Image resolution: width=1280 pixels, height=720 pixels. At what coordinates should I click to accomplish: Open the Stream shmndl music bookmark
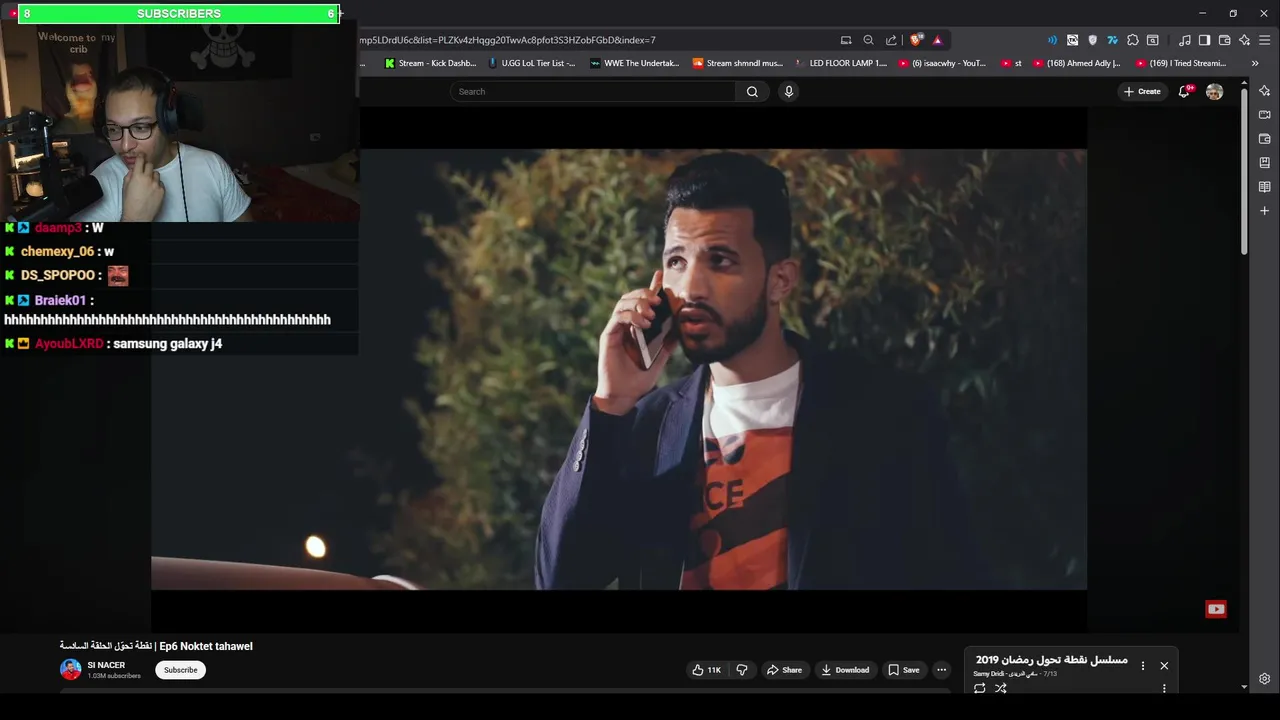[x=738, y=63]
